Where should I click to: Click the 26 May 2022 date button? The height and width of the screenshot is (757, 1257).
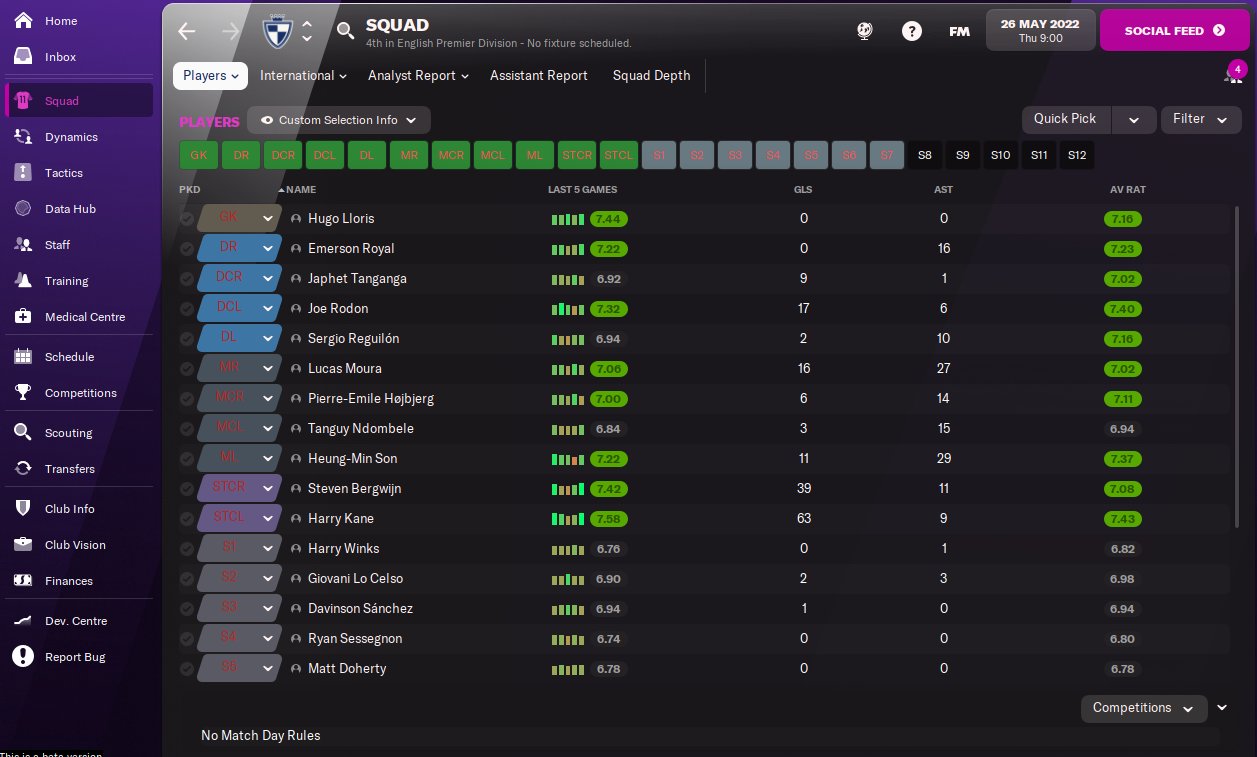(x=1039, y=30)
